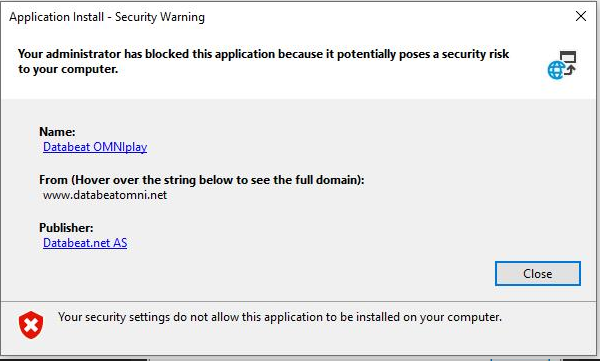Viewport: 600px width, 361px height.
Task: Click the globe in the install icon
Action: point(556,70)
